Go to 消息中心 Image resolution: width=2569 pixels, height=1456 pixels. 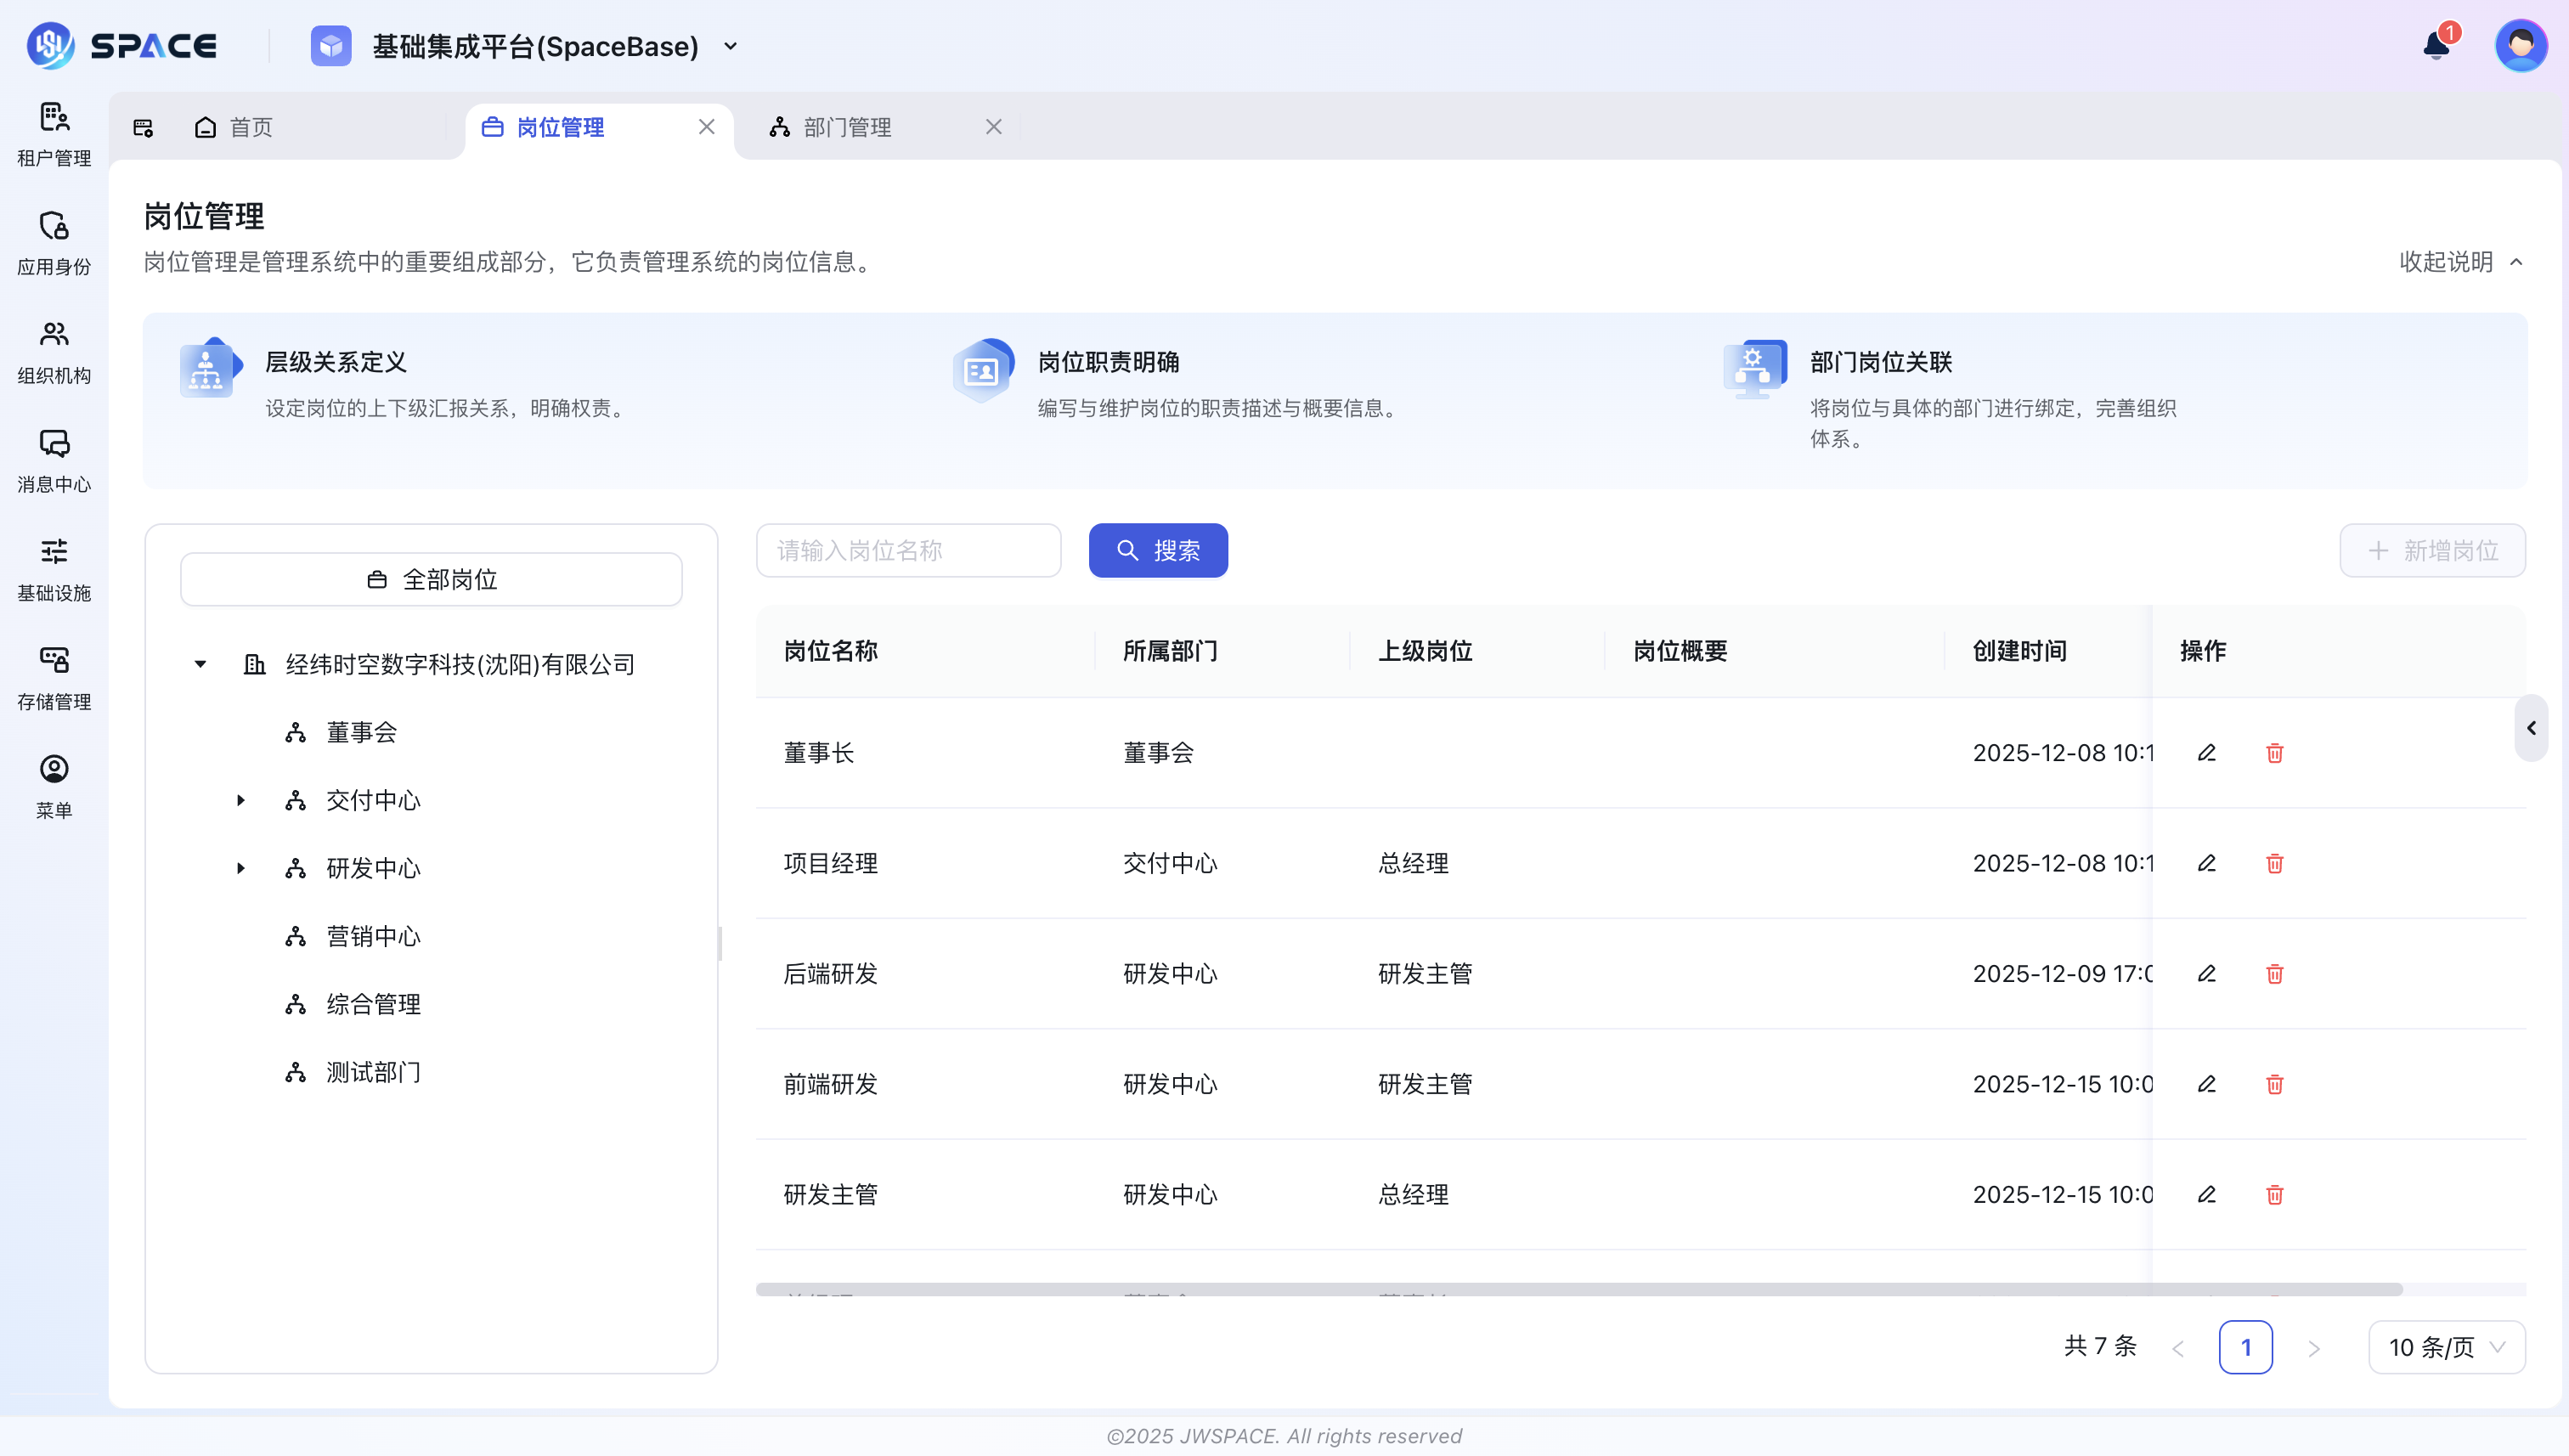click(53, 459)
